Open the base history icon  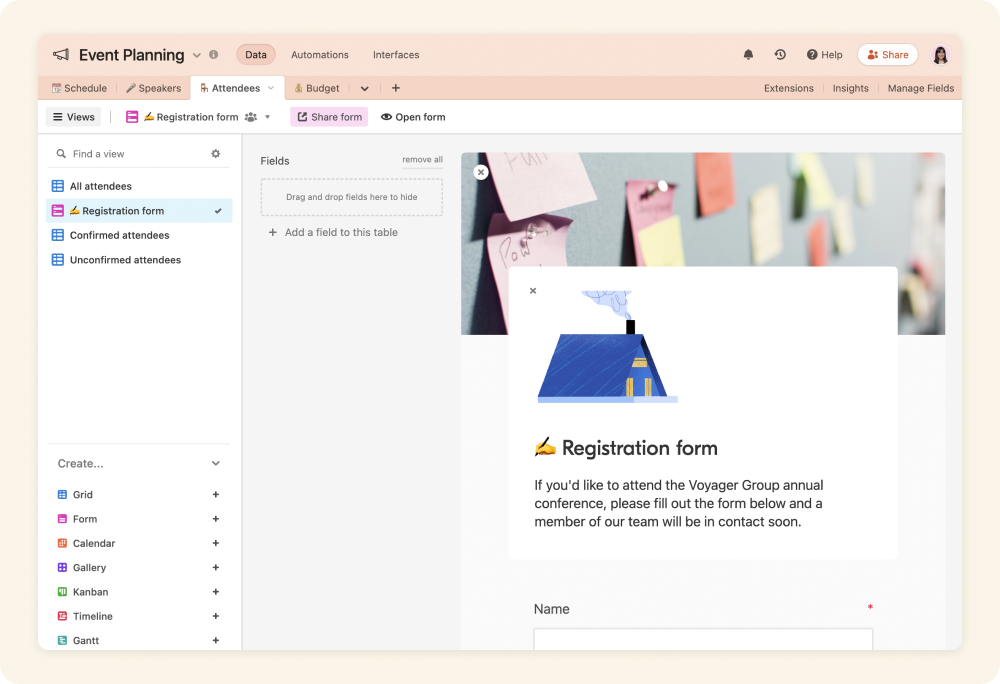(x=780, y=55)
